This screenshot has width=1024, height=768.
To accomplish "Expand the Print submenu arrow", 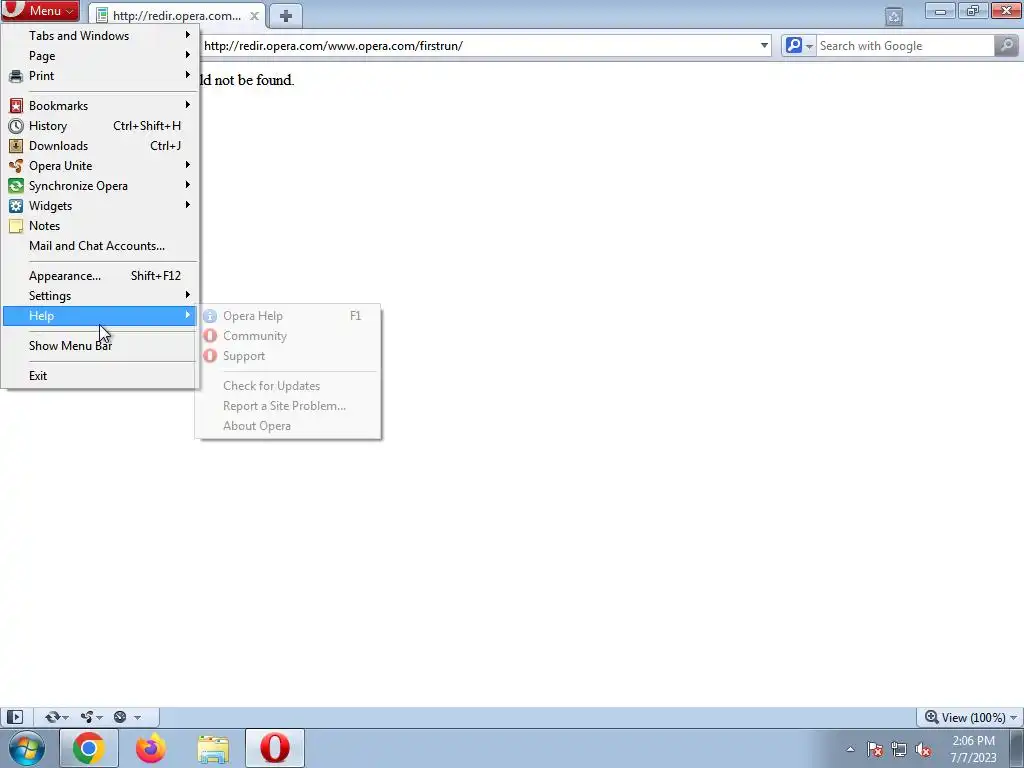I will click(x=187, y=74).
